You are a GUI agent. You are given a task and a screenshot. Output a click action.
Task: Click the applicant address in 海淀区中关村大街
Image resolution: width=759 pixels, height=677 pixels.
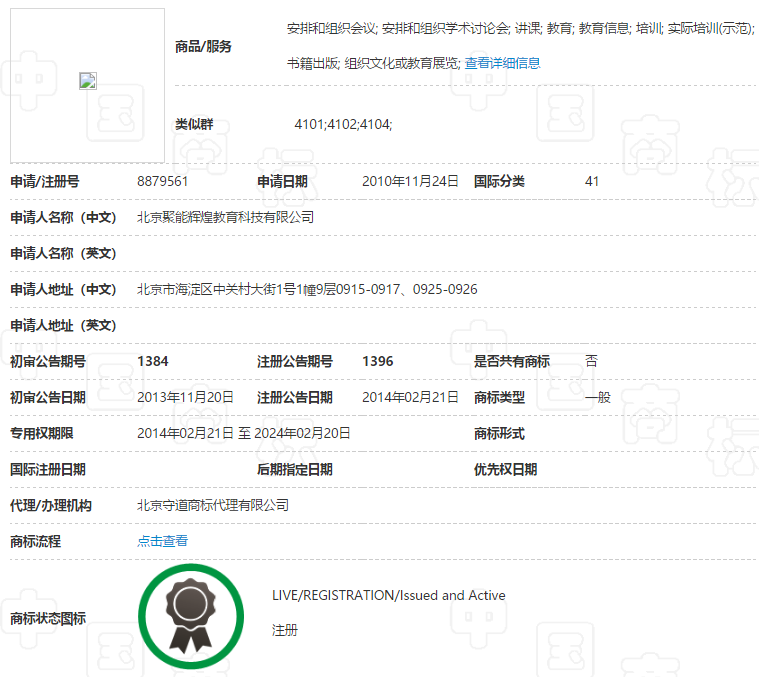(307, 289)
